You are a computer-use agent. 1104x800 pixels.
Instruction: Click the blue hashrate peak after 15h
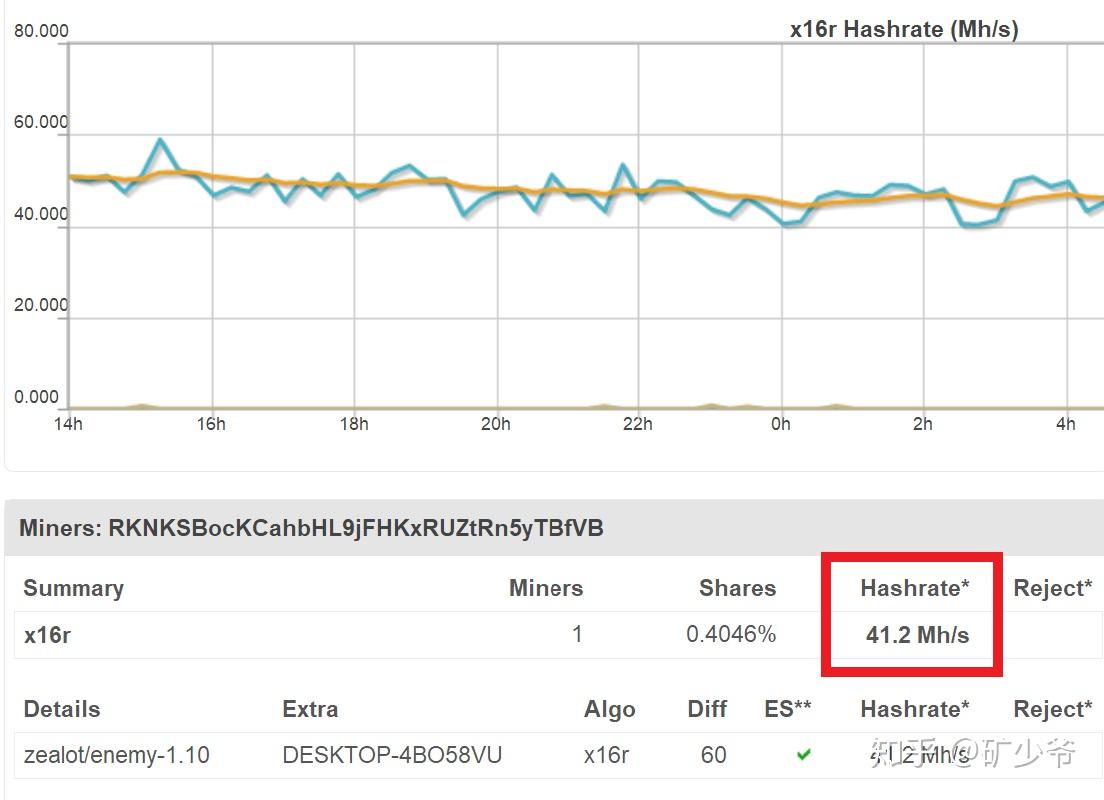click(161, 141)
